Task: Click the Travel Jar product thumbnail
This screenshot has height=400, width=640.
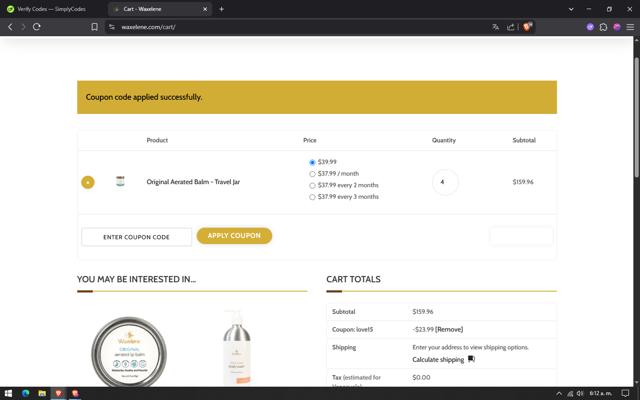Action: (120, 181)
